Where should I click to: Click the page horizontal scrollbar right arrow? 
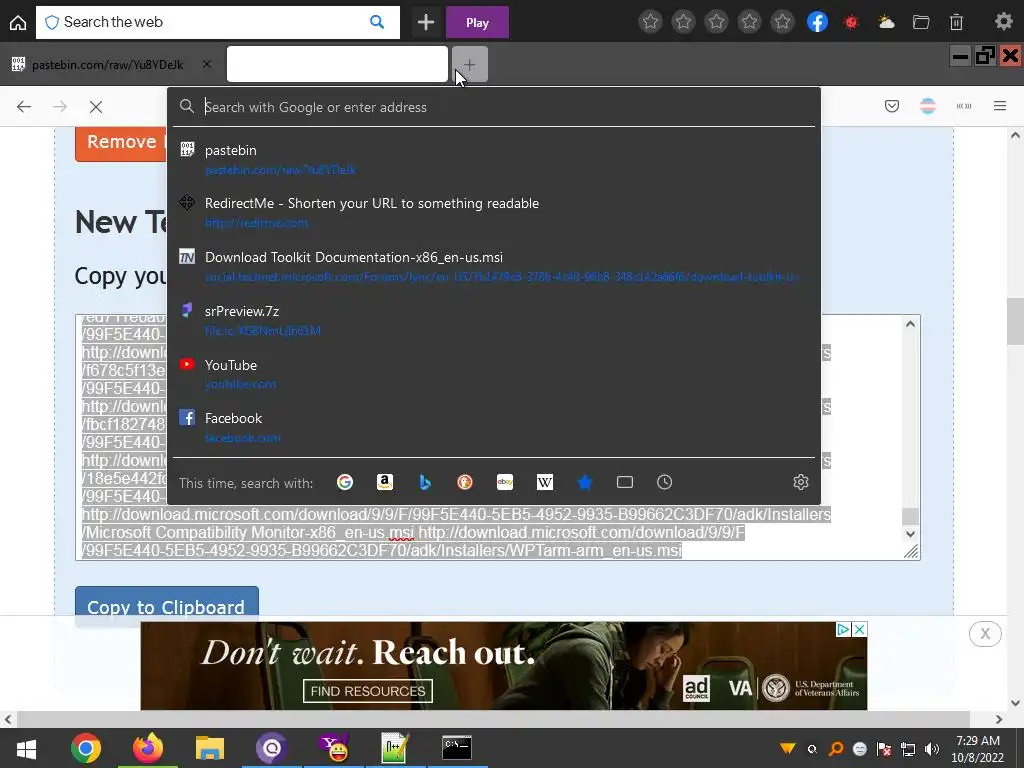(x=999, y=719)
